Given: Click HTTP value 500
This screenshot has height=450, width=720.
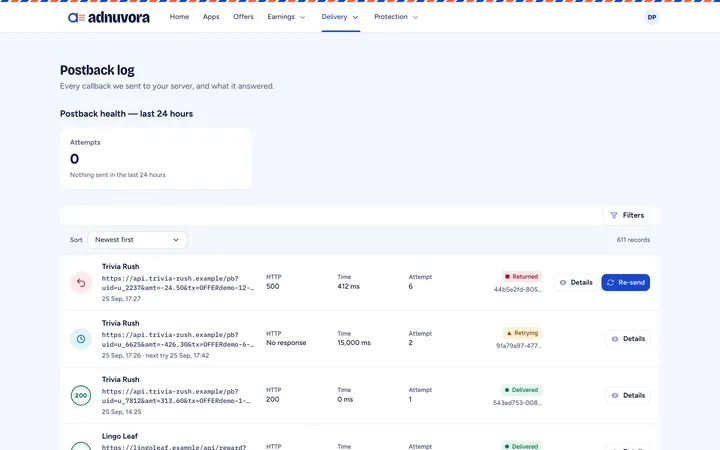Looking at the screenshot, I should coord(273,287).
